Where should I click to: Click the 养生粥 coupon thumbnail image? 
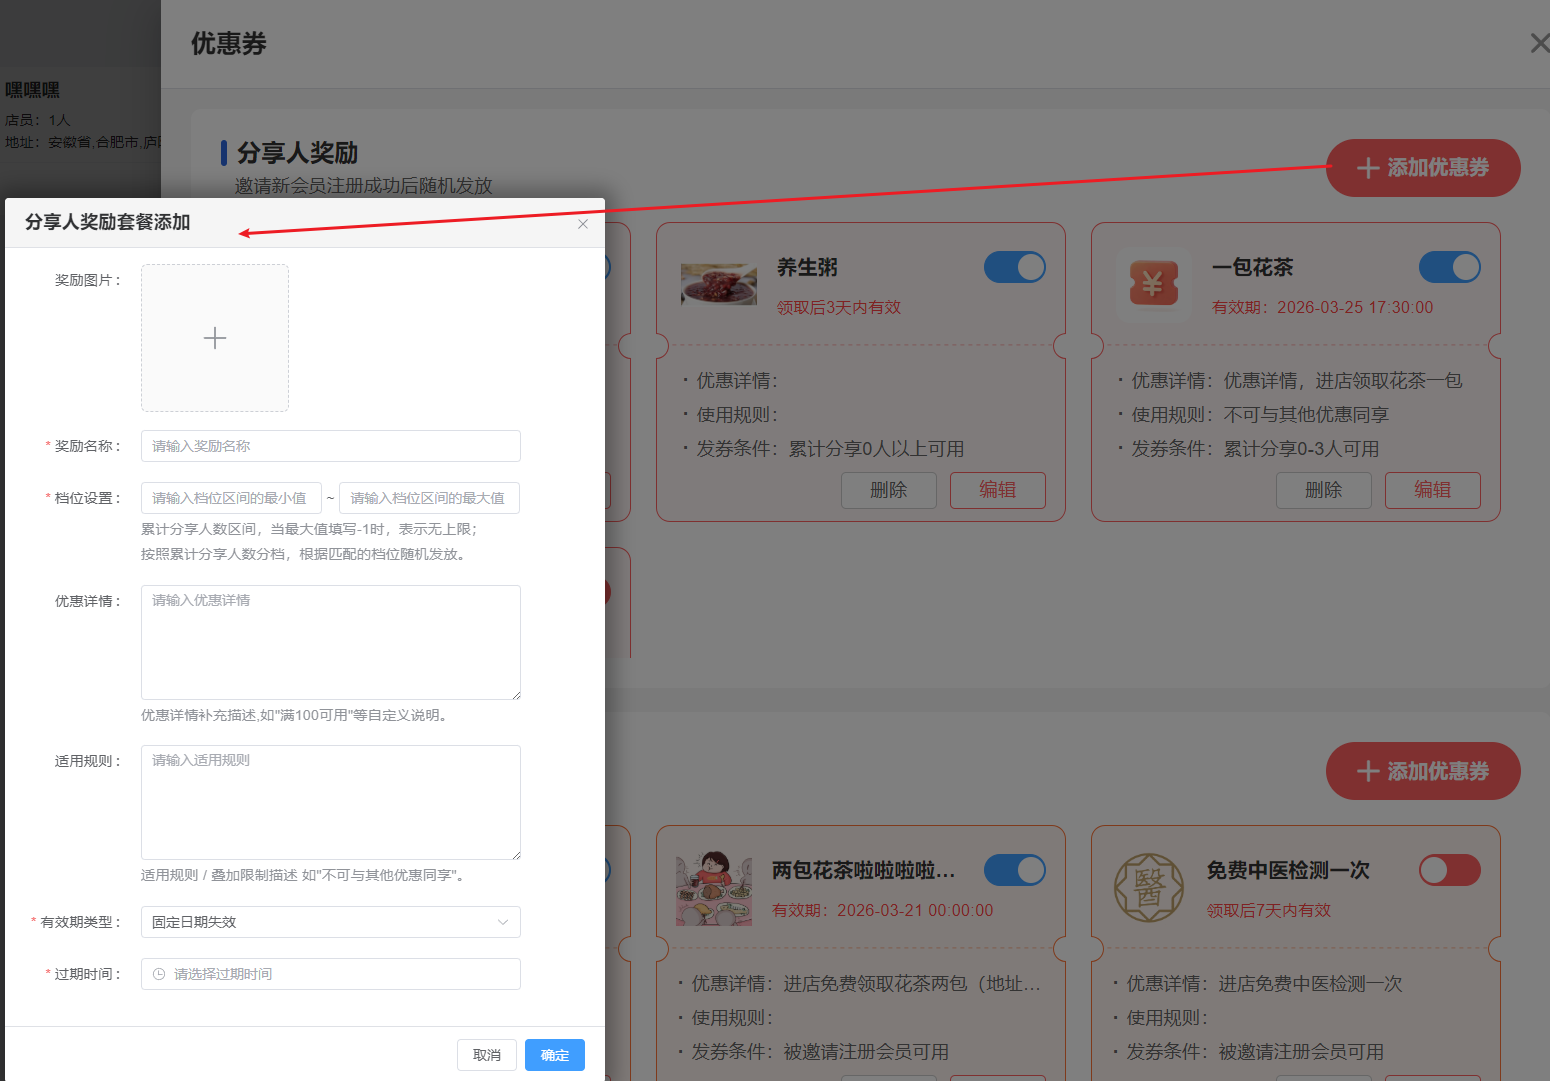click(719, 284)
